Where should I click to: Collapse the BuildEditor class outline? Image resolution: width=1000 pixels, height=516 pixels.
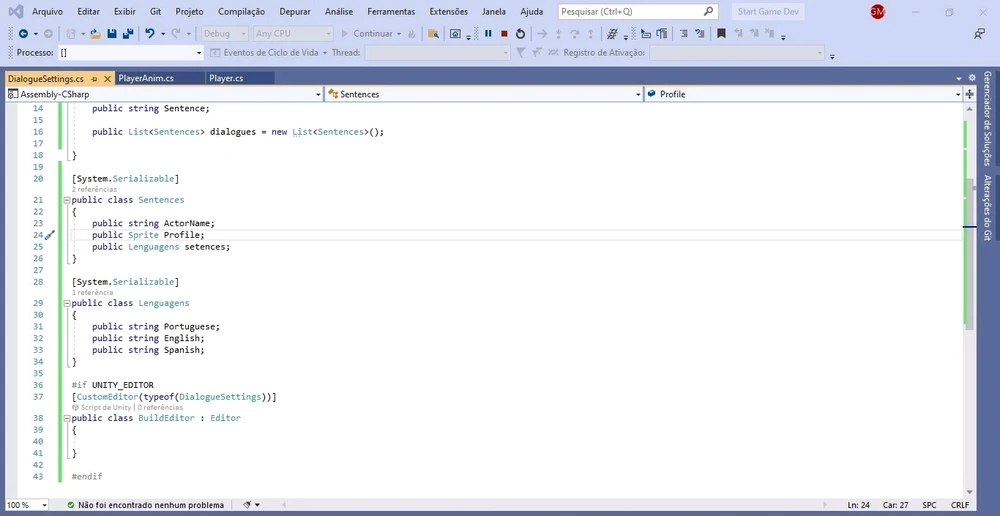coord(65,418)
